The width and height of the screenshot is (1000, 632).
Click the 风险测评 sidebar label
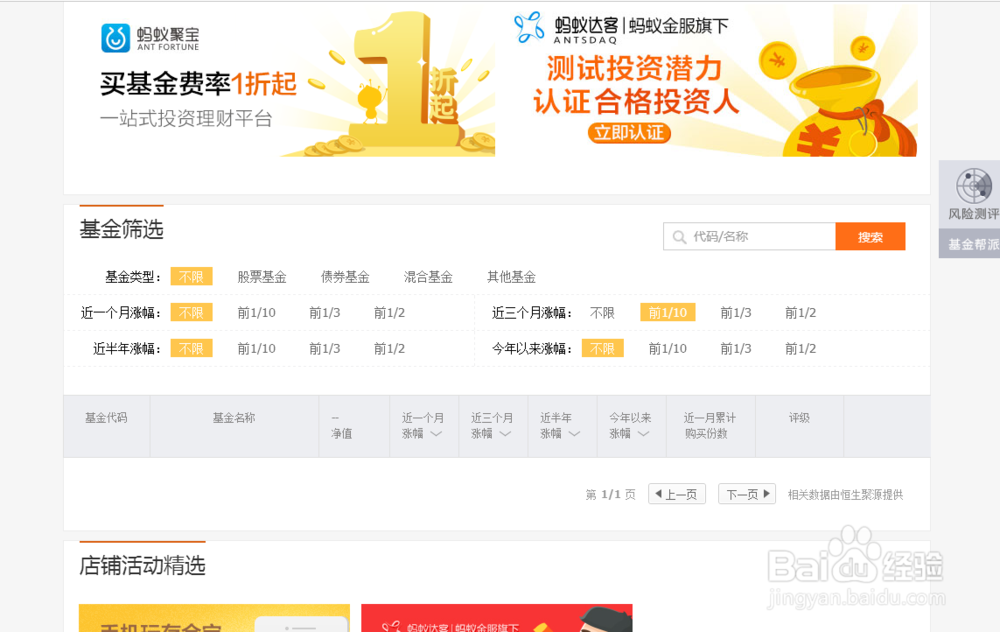tap(973, 214)
